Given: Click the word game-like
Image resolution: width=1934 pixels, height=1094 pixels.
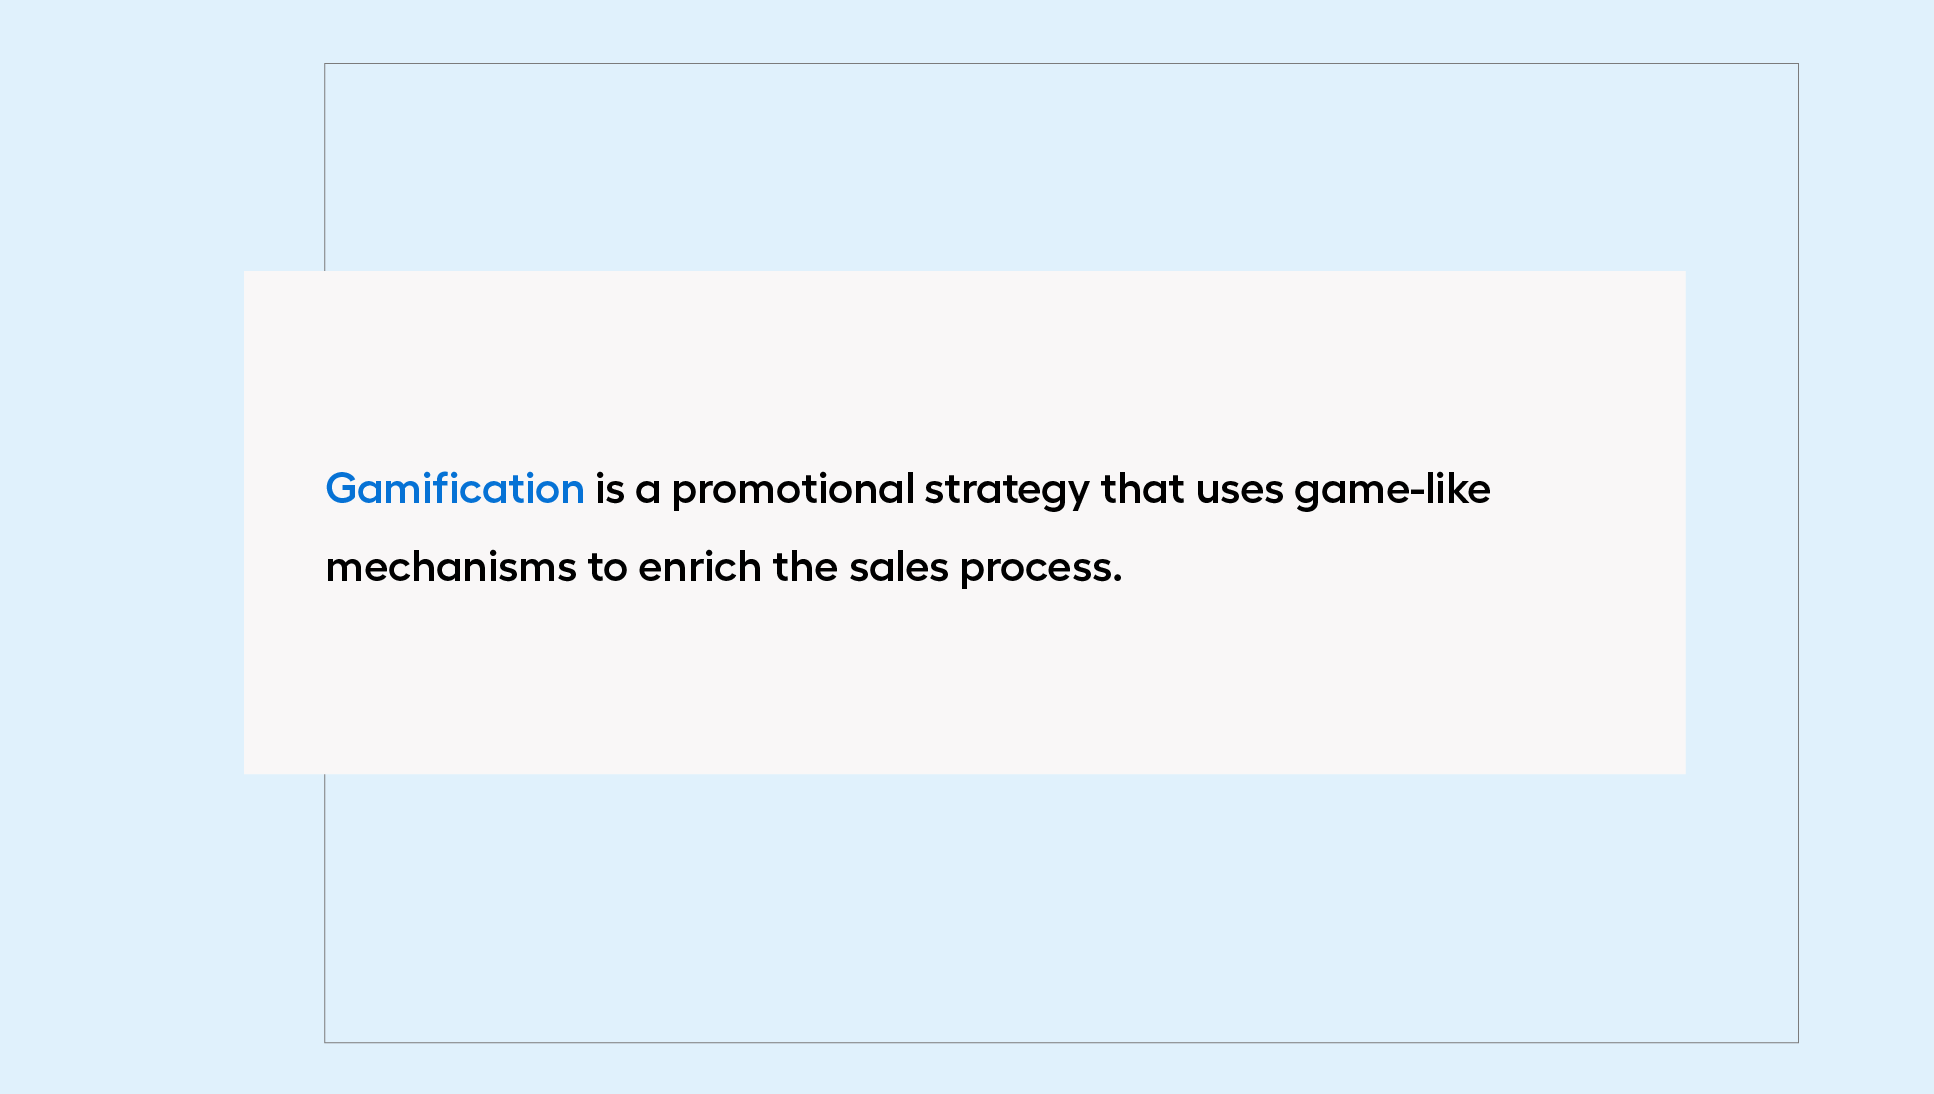Looking at the screenshot, I should pos(1392,491).
